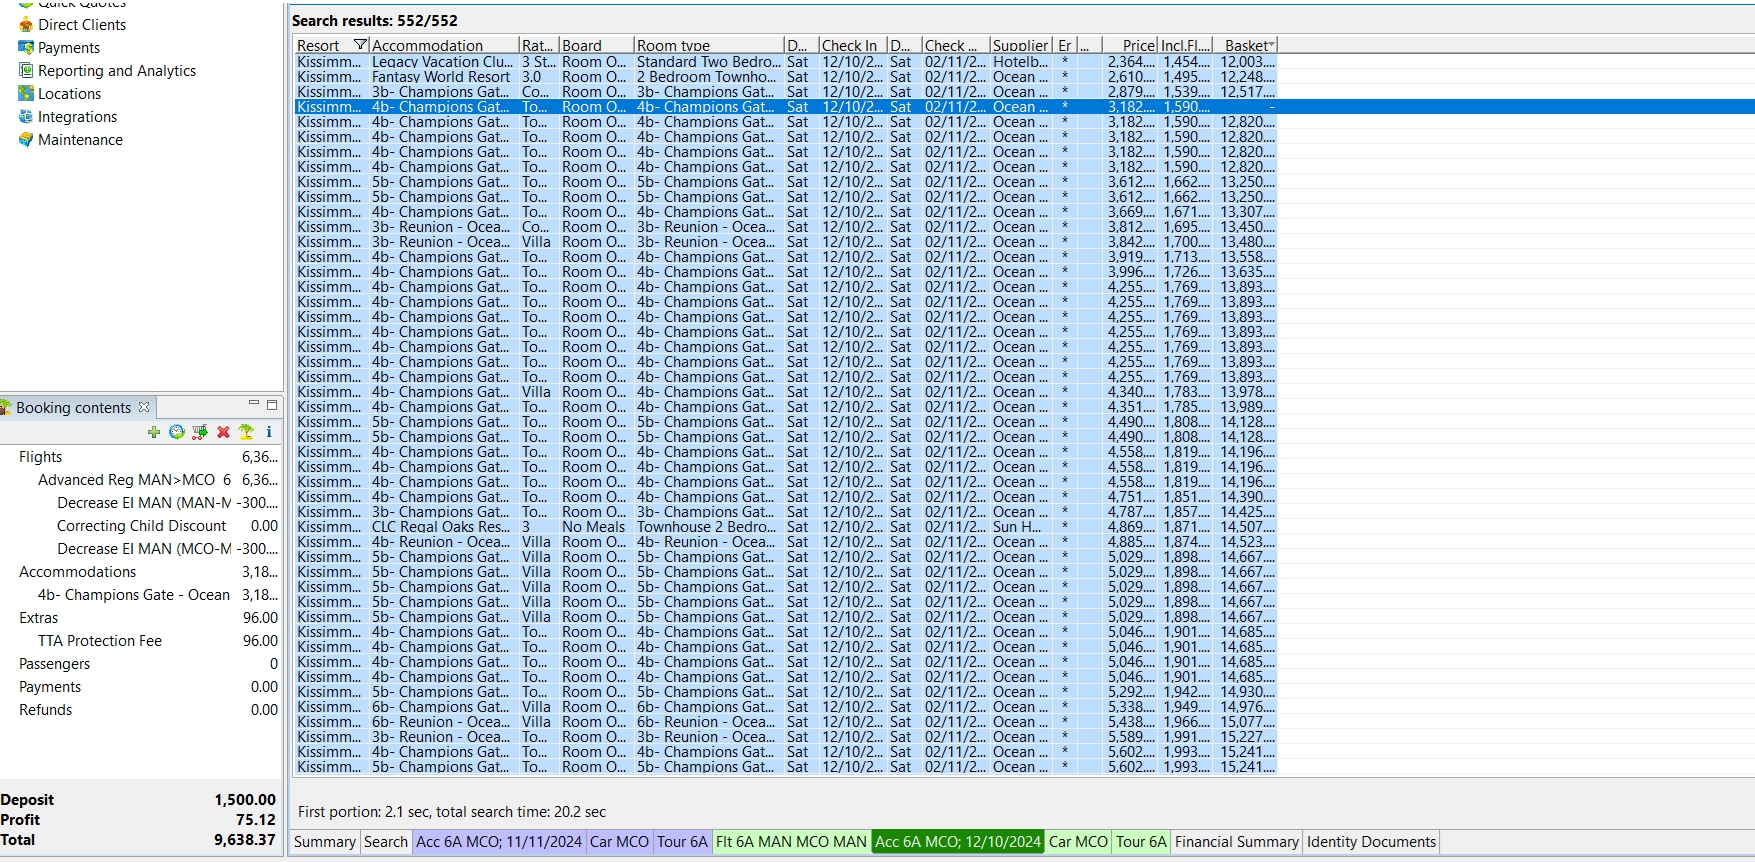
Task: Click the Hotelb... supplier cell
Action: (1021, 62)
